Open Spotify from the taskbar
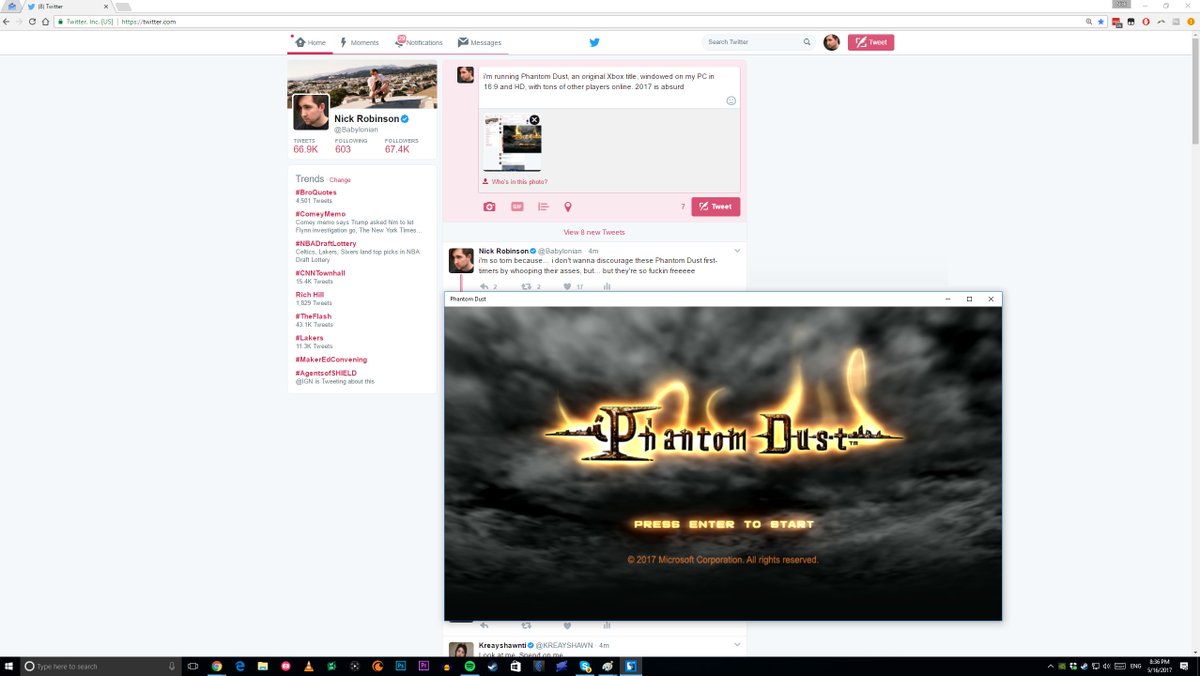Image resolution: width=1200 pixels, height=676 pixels. 470,666
